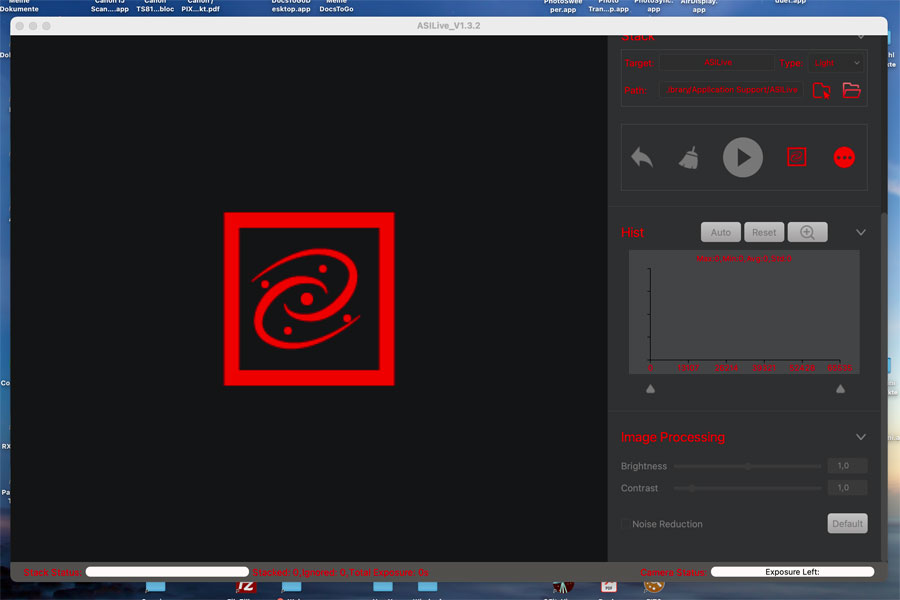The image size is (900, 600).
Task: Click the Image Processing section heading
Action: [673, 437]
